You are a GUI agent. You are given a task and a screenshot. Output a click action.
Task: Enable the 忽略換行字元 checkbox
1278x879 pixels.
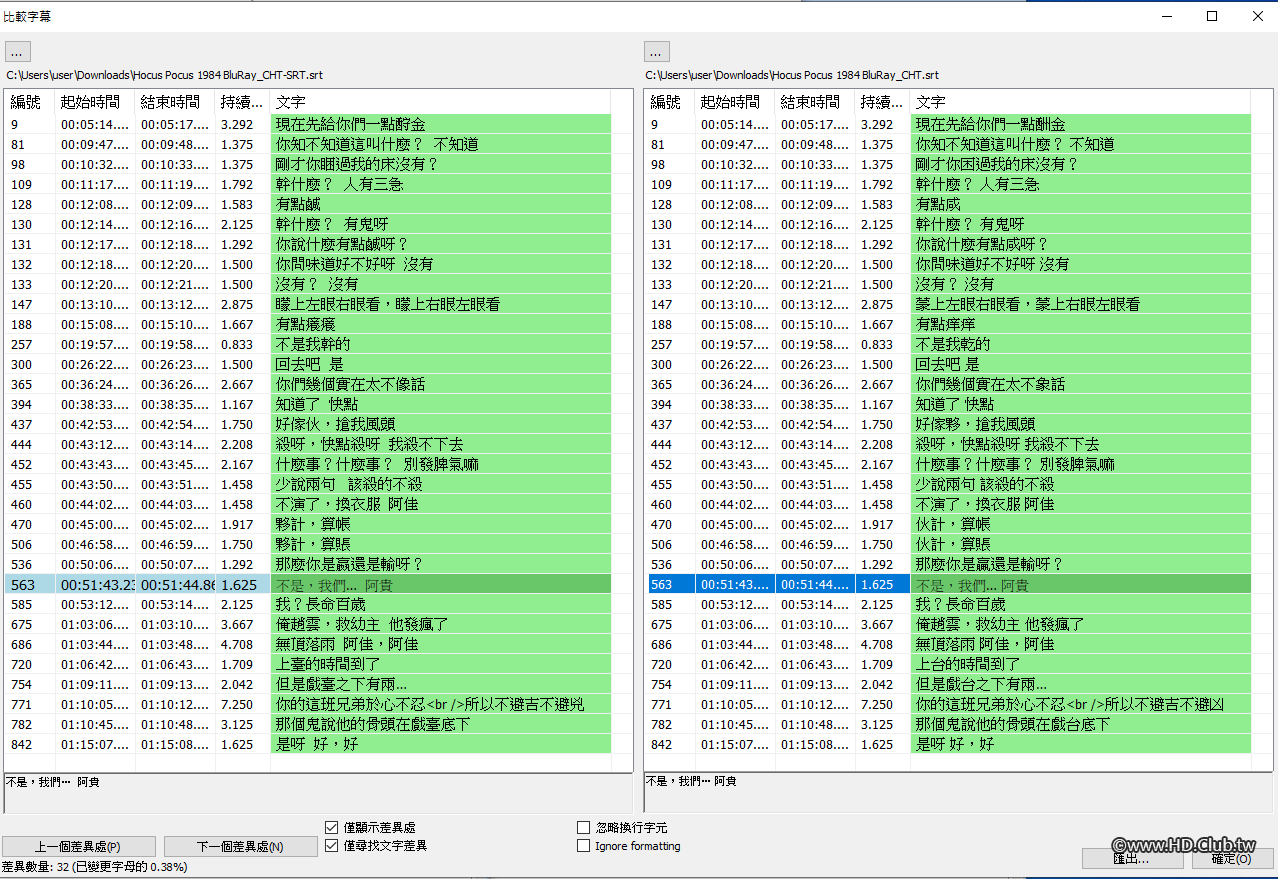(x=583, y=826)
